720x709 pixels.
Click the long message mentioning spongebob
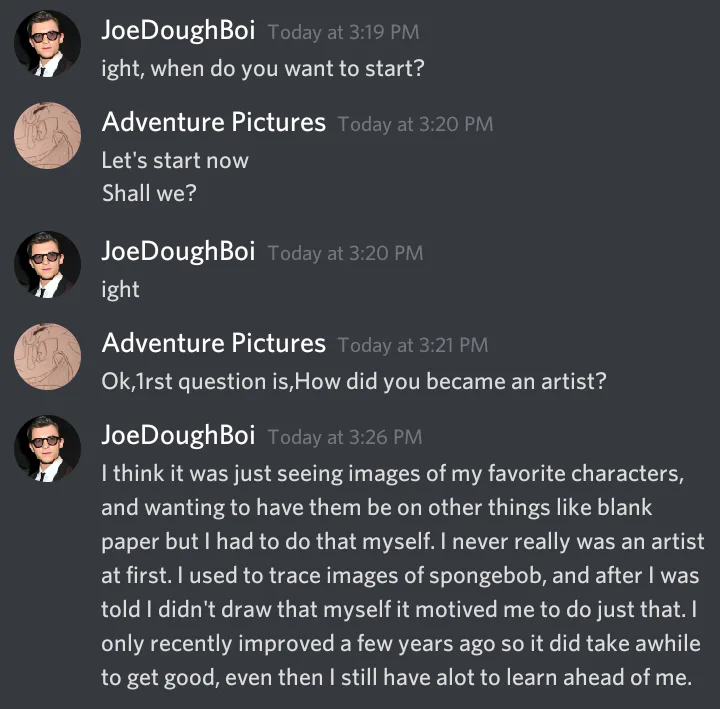coord(400,575)
